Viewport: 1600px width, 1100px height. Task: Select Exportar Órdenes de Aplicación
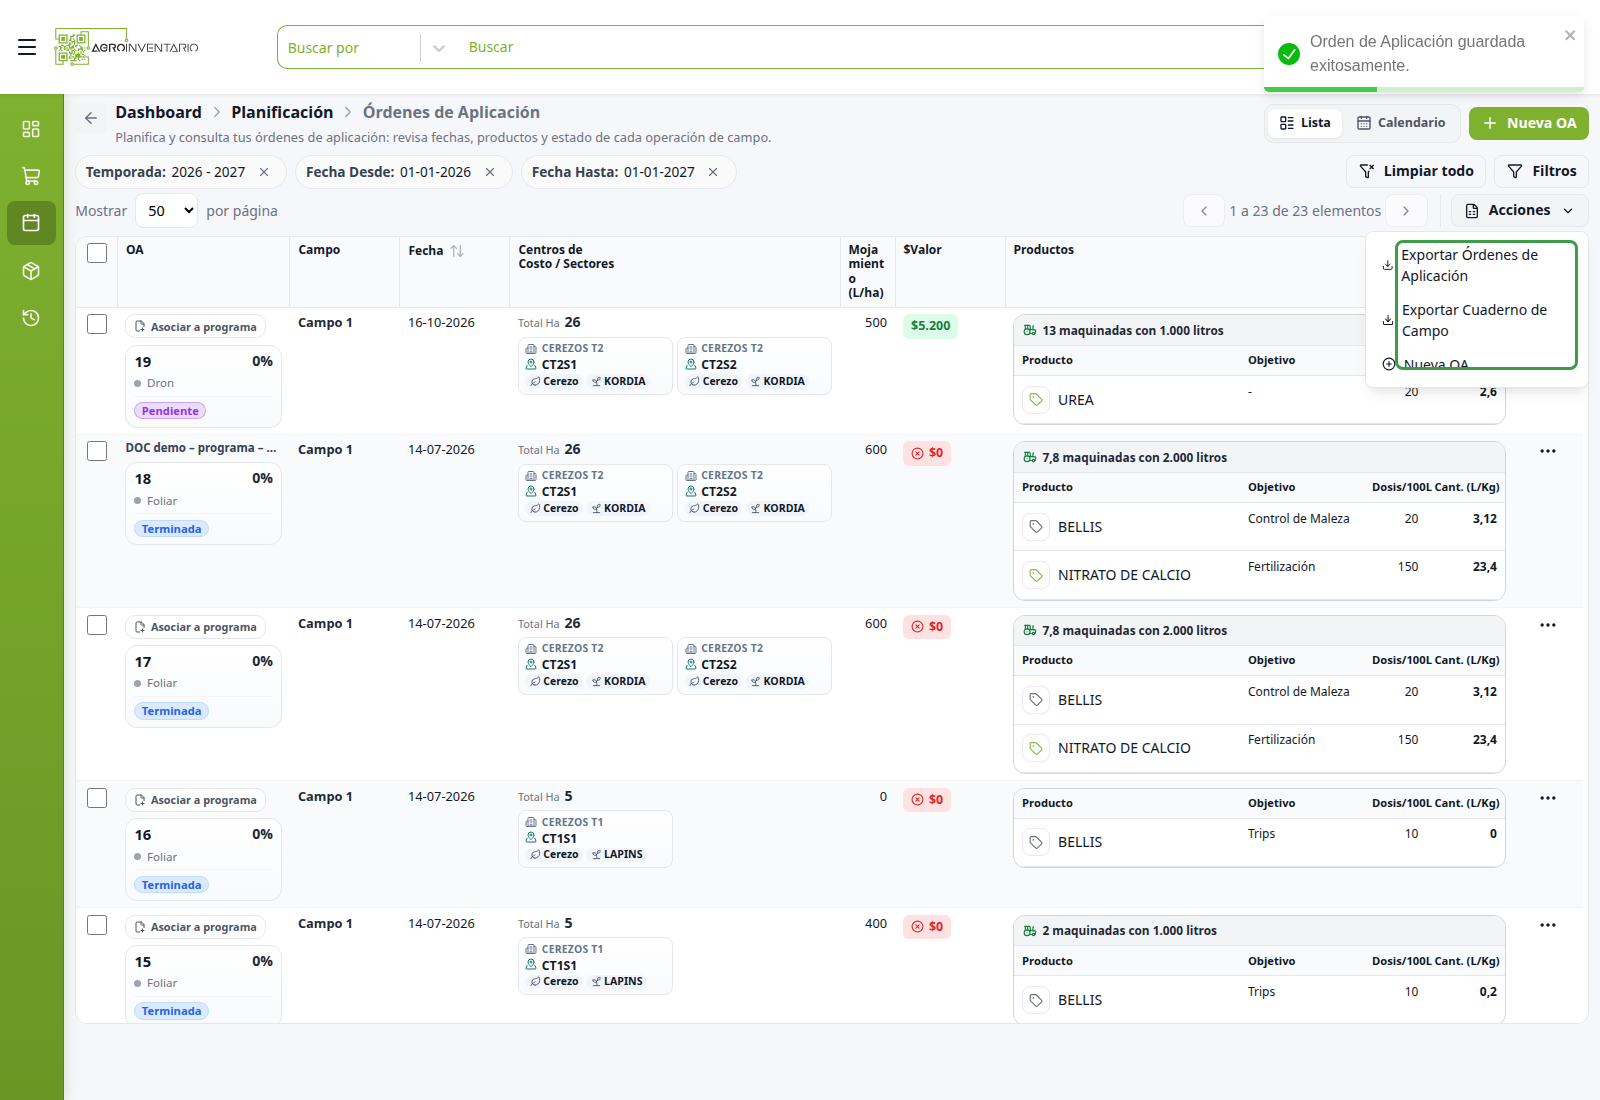click(x=1477, y=265)
